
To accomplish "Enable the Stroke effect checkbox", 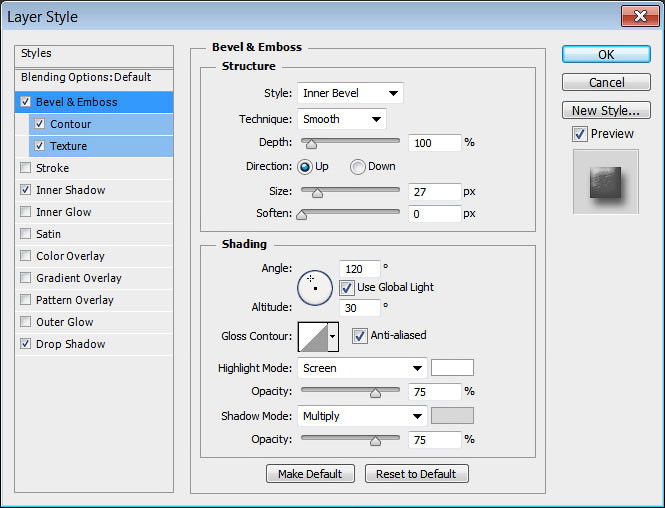I will (25, 168).
